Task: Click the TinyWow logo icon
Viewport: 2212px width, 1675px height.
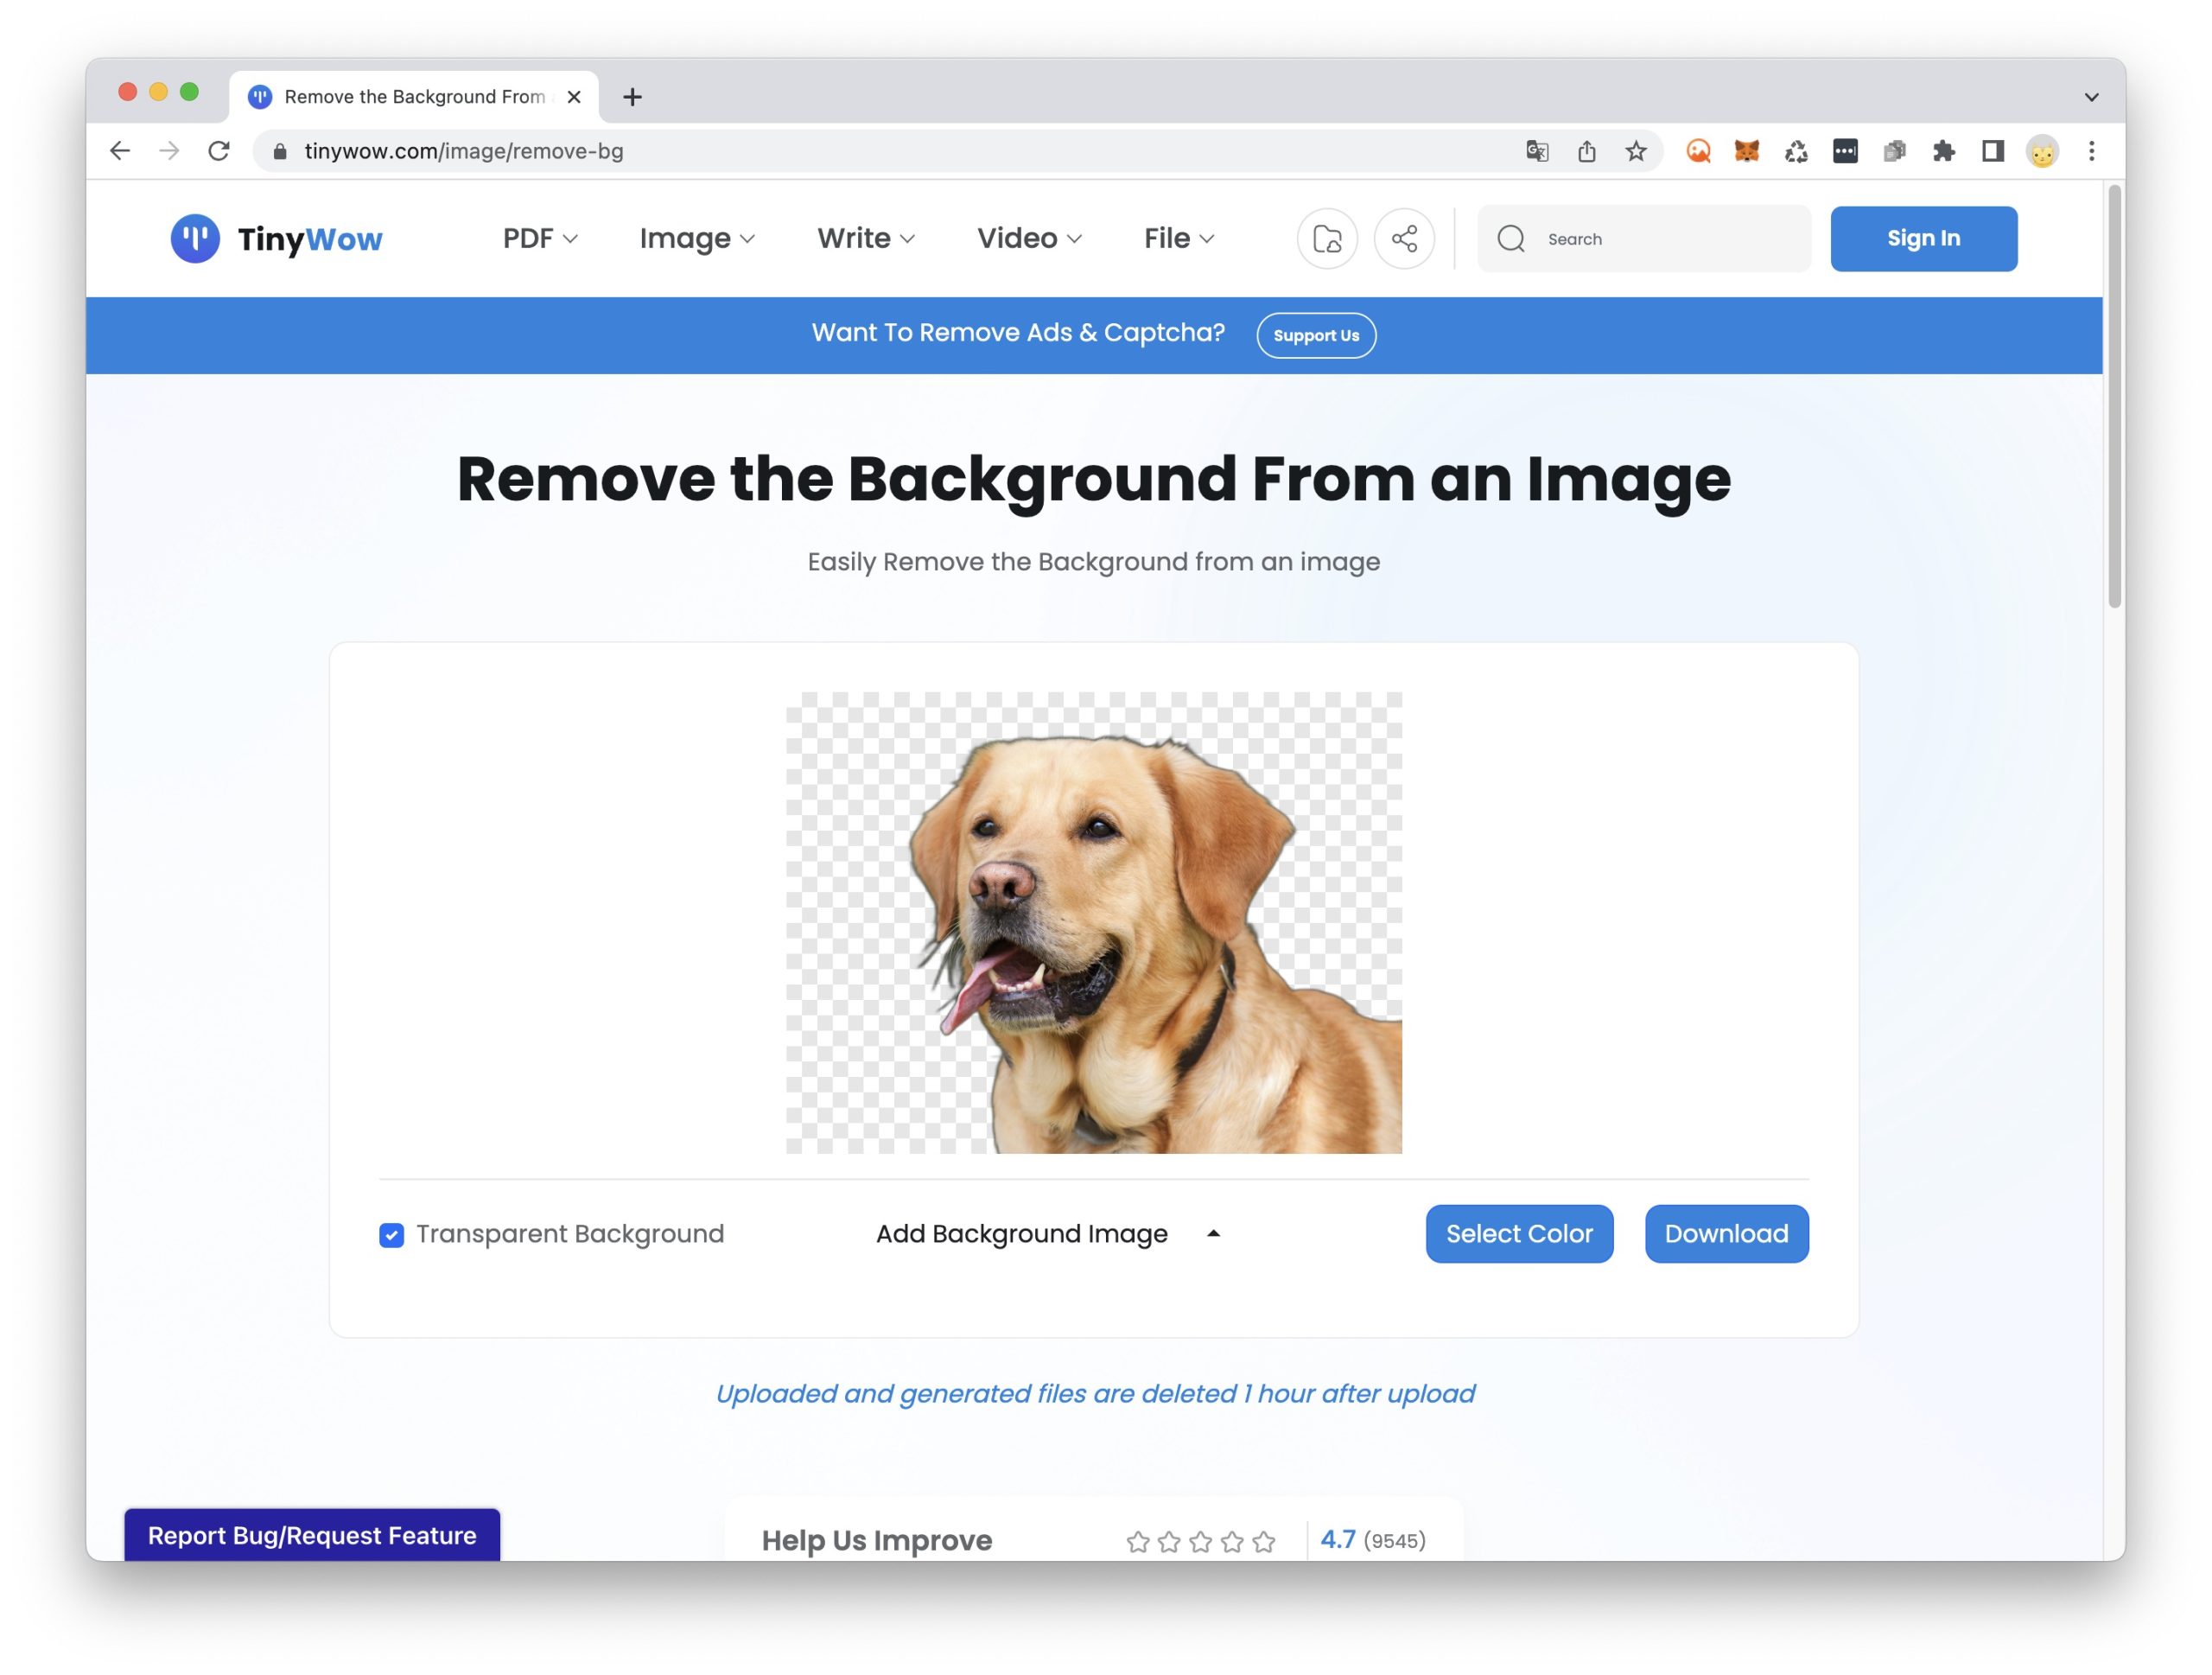Action: [x=195, y=238]
